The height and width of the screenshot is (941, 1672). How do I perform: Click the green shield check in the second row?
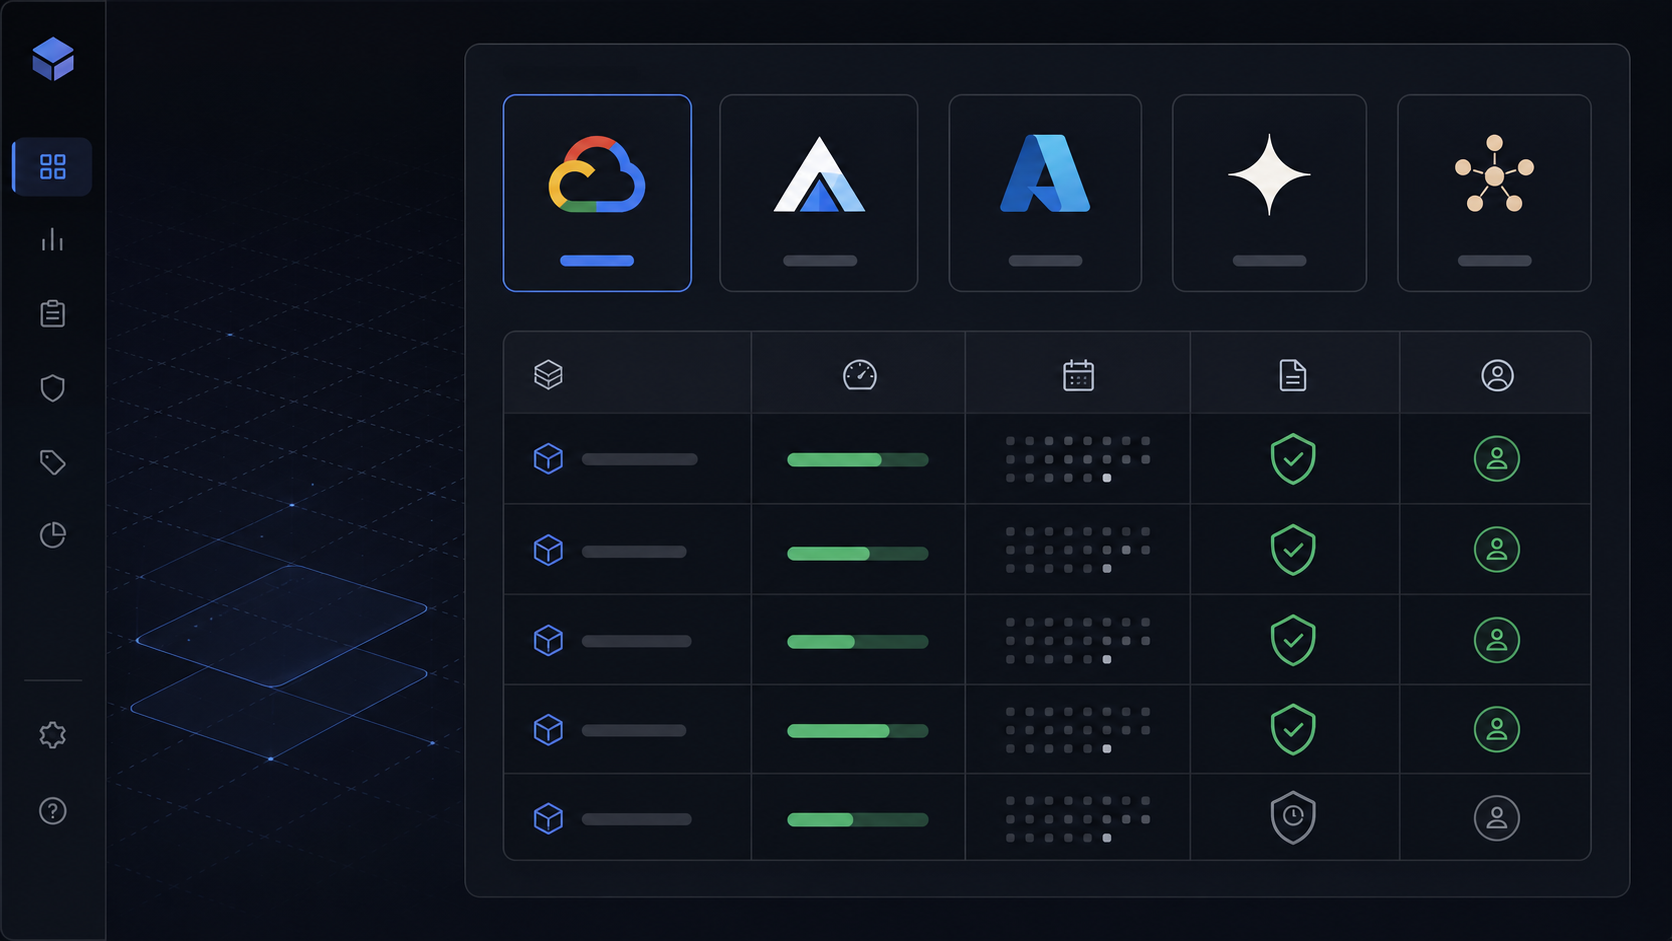click(x=1293, y=550)
